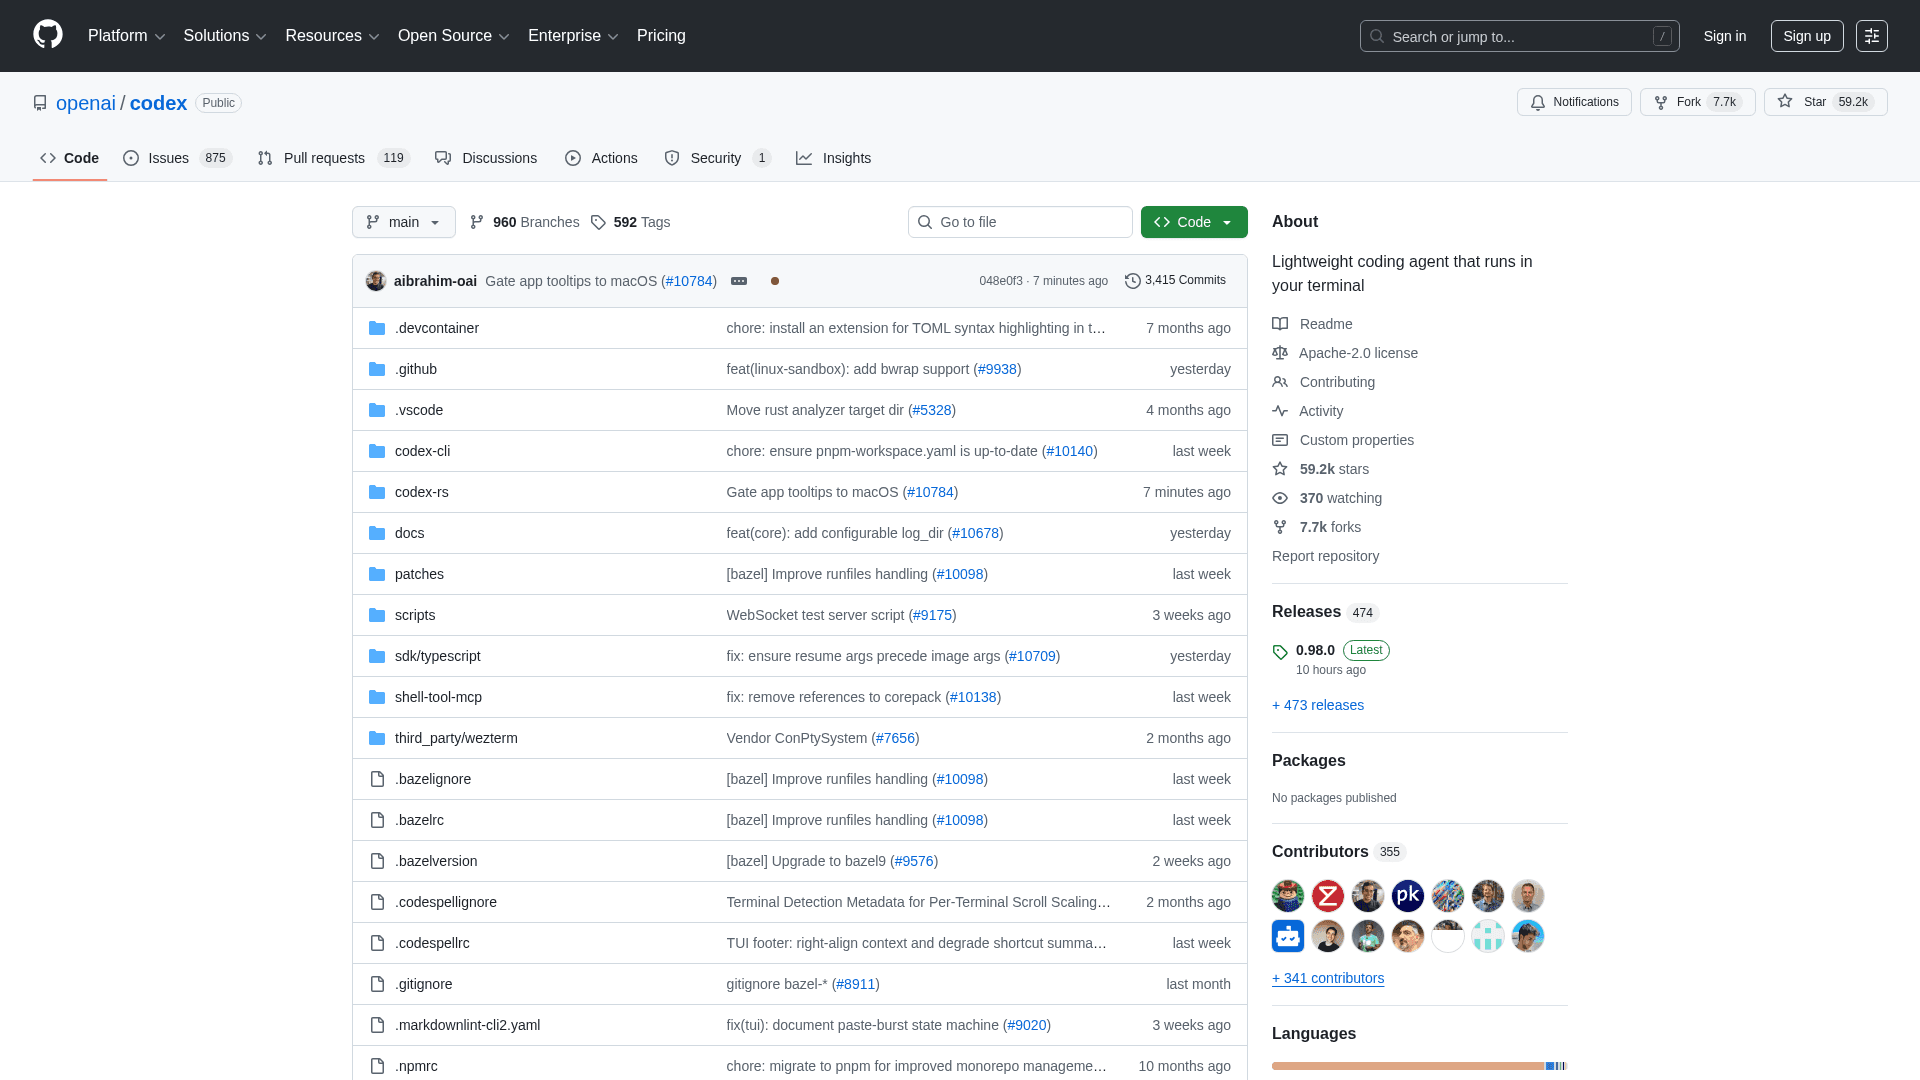Open the Platform navigation menu
The width and height of the screenshot is (1920, 1080).
tap(126, 36)
